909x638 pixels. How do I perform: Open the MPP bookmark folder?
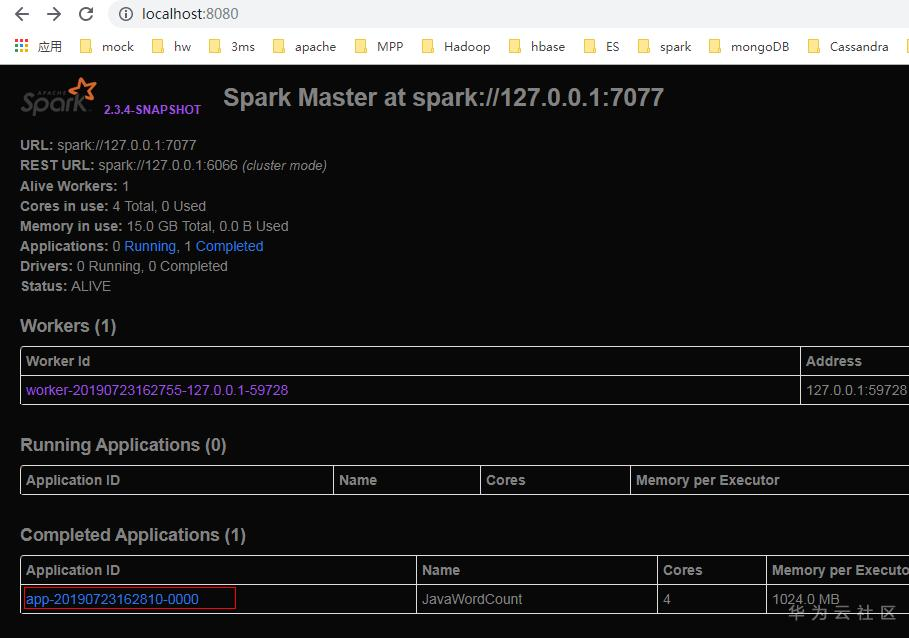[379, 46]
